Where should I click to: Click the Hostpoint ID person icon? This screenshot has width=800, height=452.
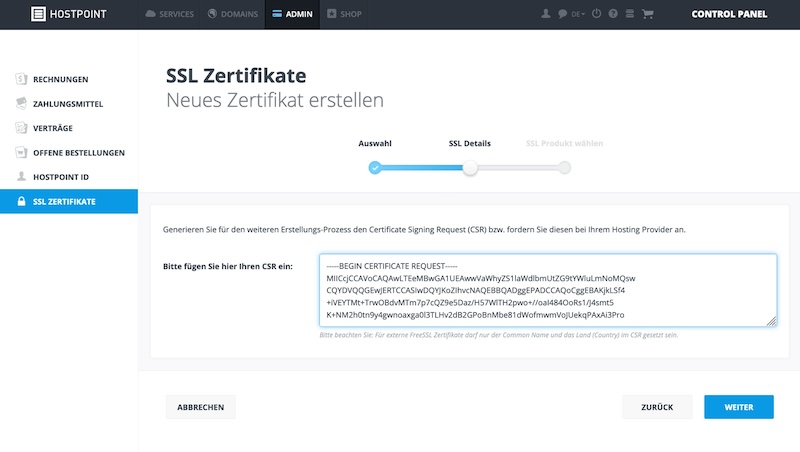click(21, 176)
